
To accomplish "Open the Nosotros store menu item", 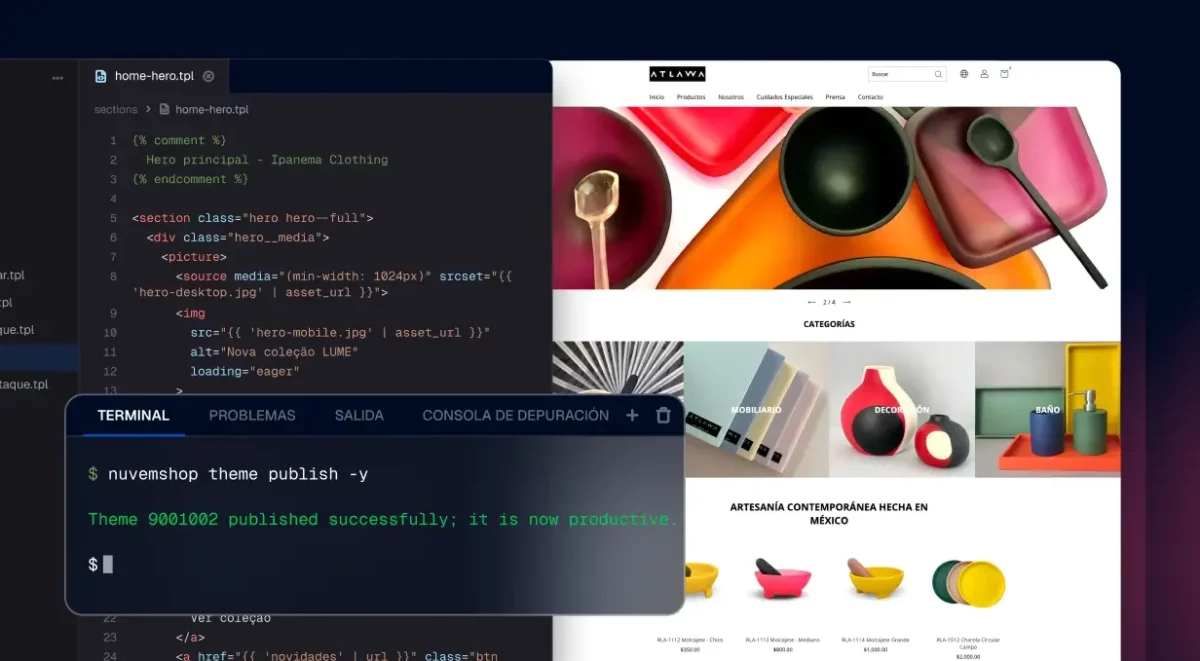I will pyautogui.click(x=731, y=97).
